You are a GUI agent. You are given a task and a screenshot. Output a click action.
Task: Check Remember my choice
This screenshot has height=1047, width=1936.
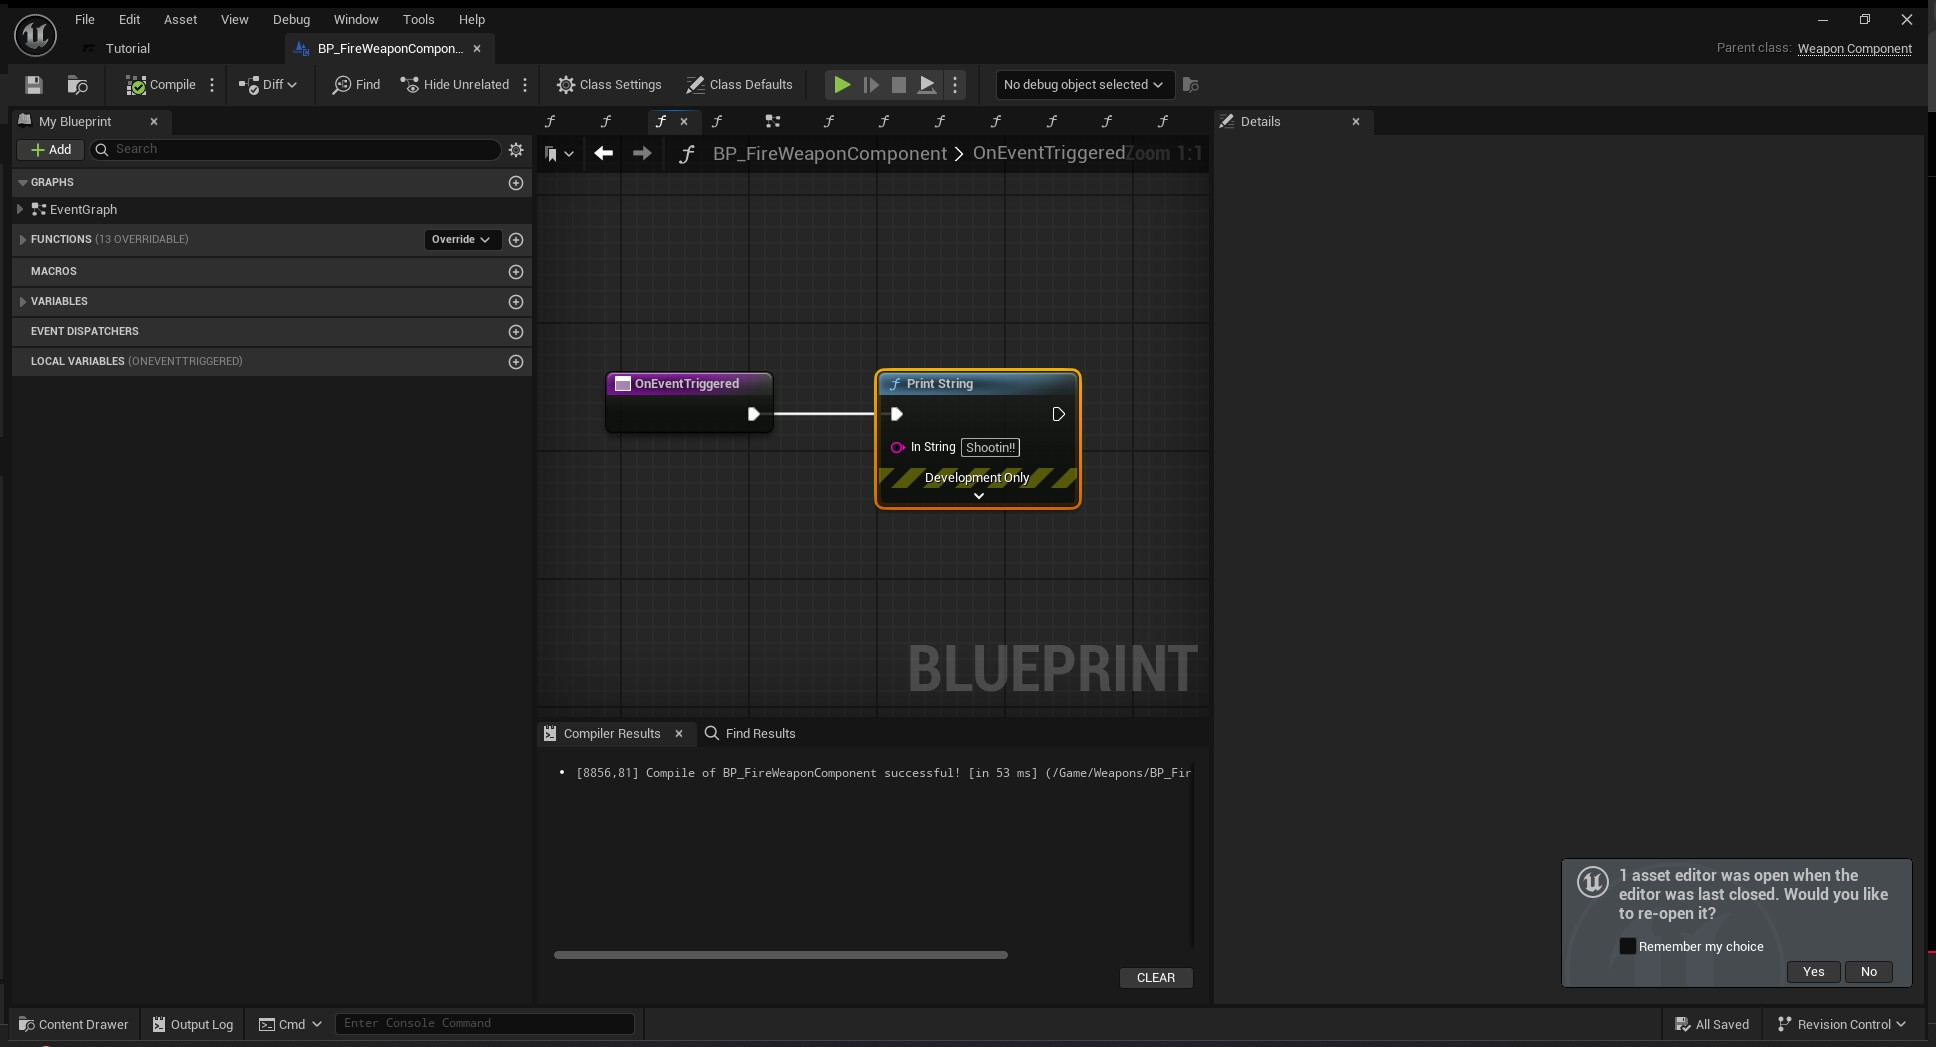point(1628,946)
